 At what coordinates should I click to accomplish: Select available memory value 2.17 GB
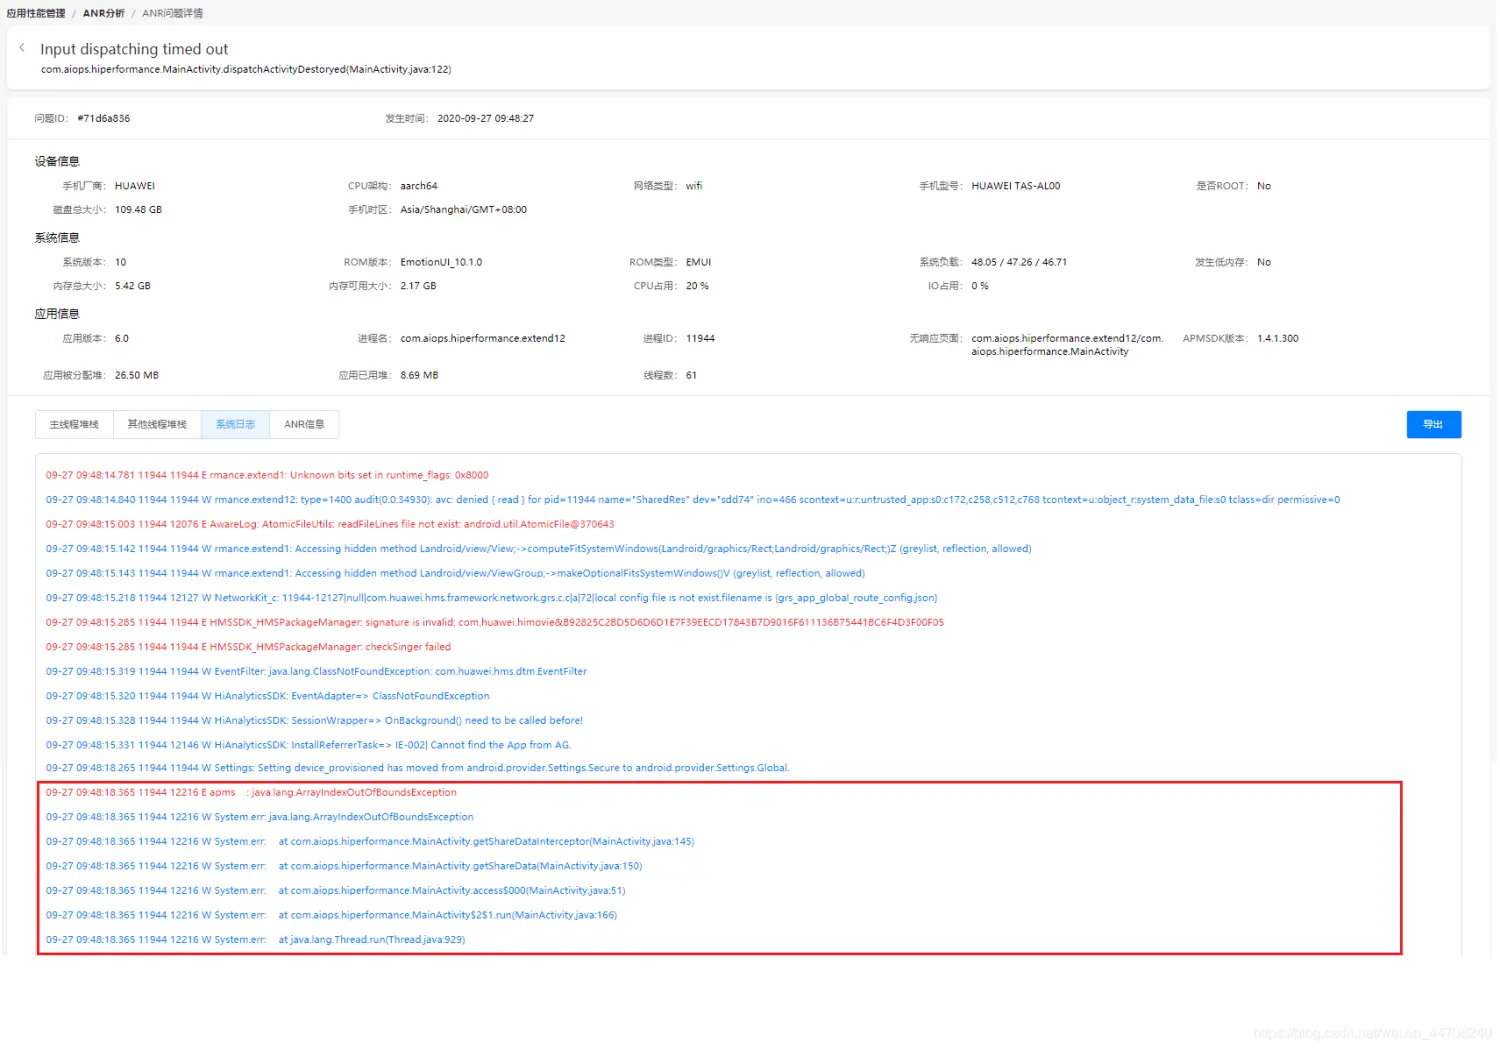pyautogui.click(x=418, y=286)
